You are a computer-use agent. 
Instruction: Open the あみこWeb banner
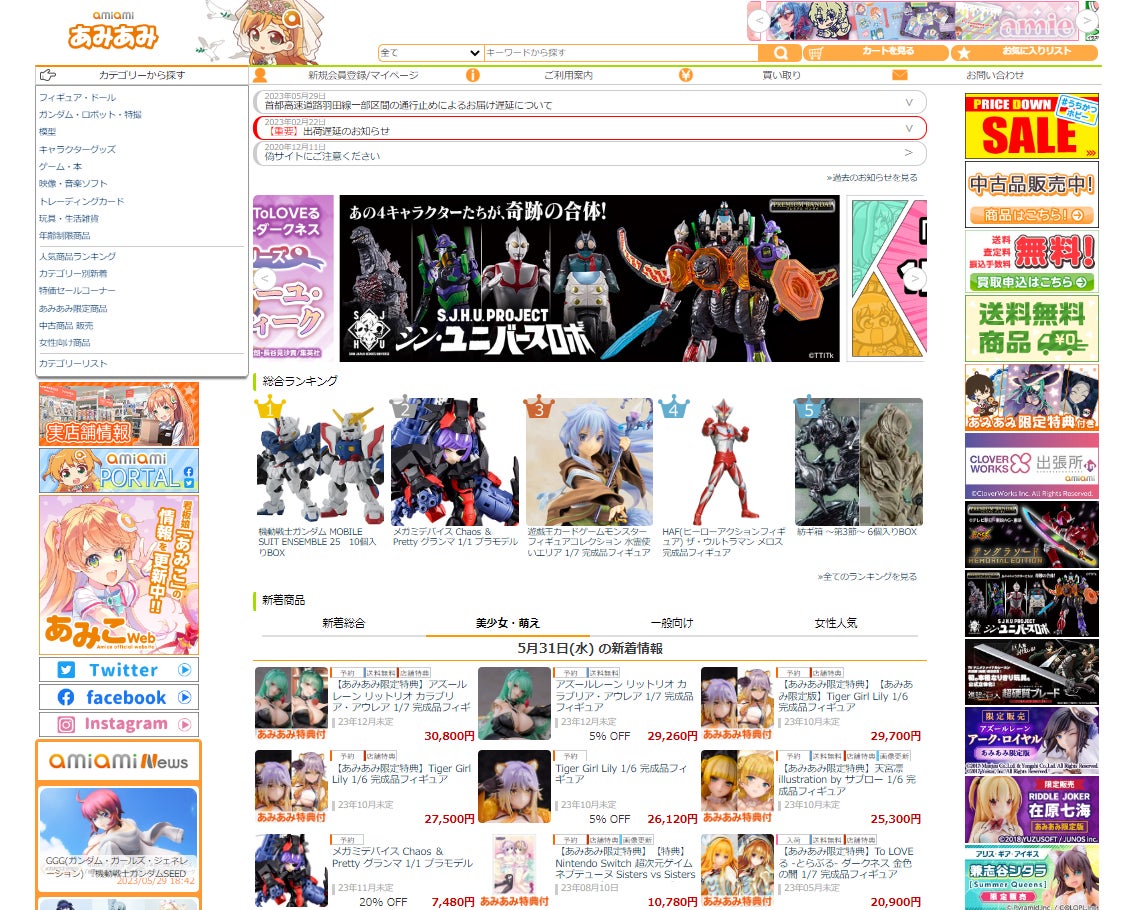pos(119,575)
